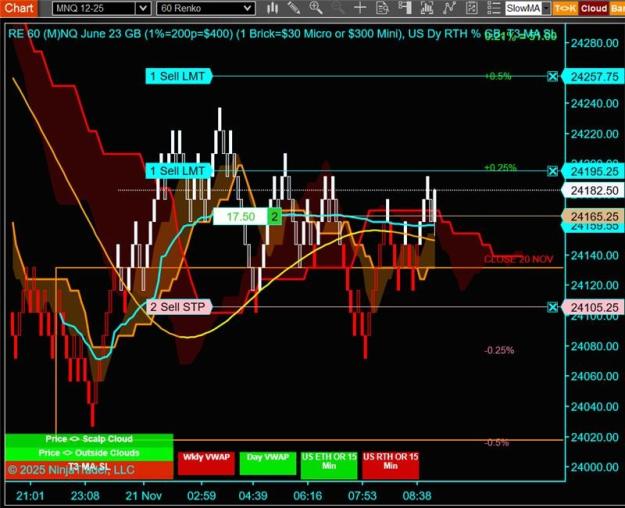Open the indicators icon
The width and height of the screenshot is (625, 508).
[x=449, y=8]
